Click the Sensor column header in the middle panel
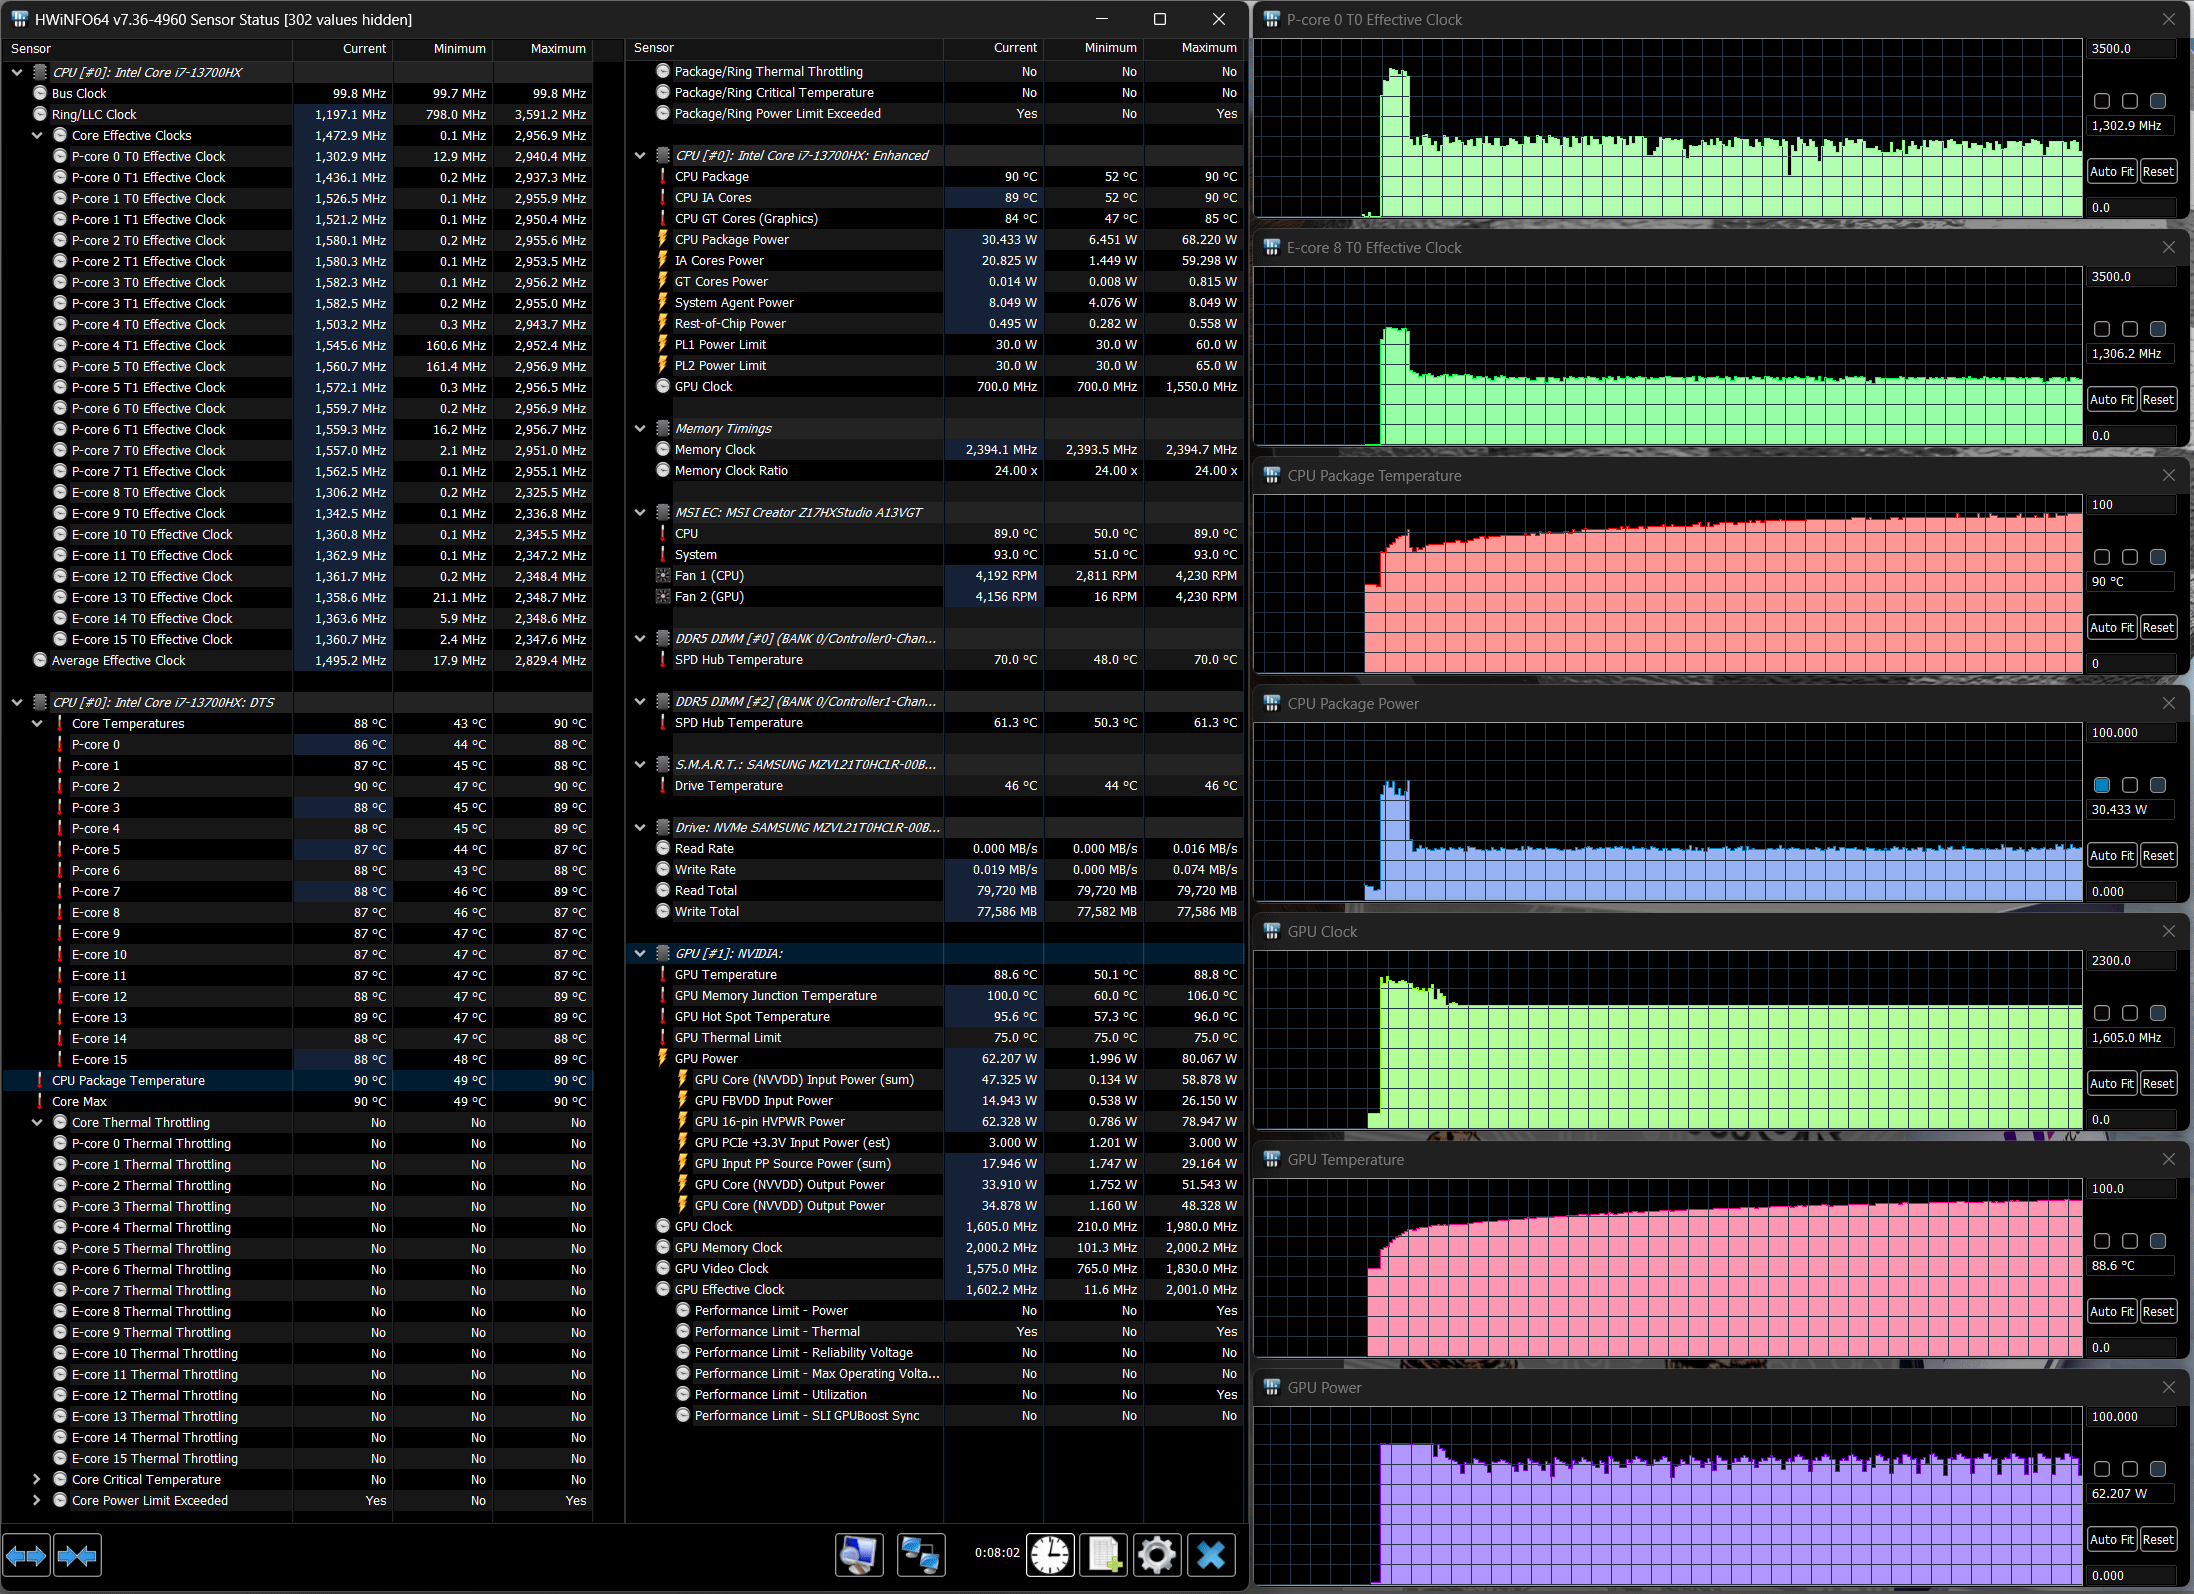 [654, 48]
